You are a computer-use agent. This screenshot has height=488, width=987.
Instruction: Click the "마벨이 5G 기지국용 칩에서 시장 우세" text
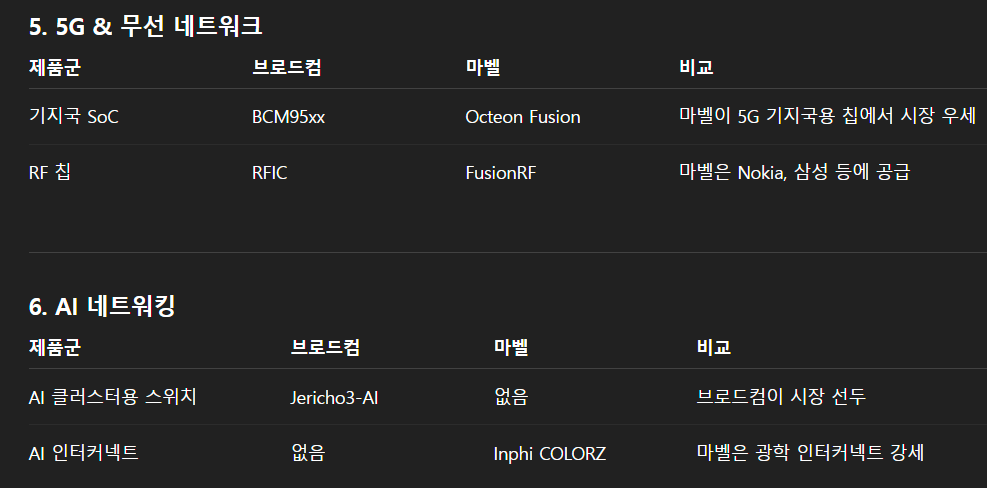pyautogui.click(x=827, y=116)
